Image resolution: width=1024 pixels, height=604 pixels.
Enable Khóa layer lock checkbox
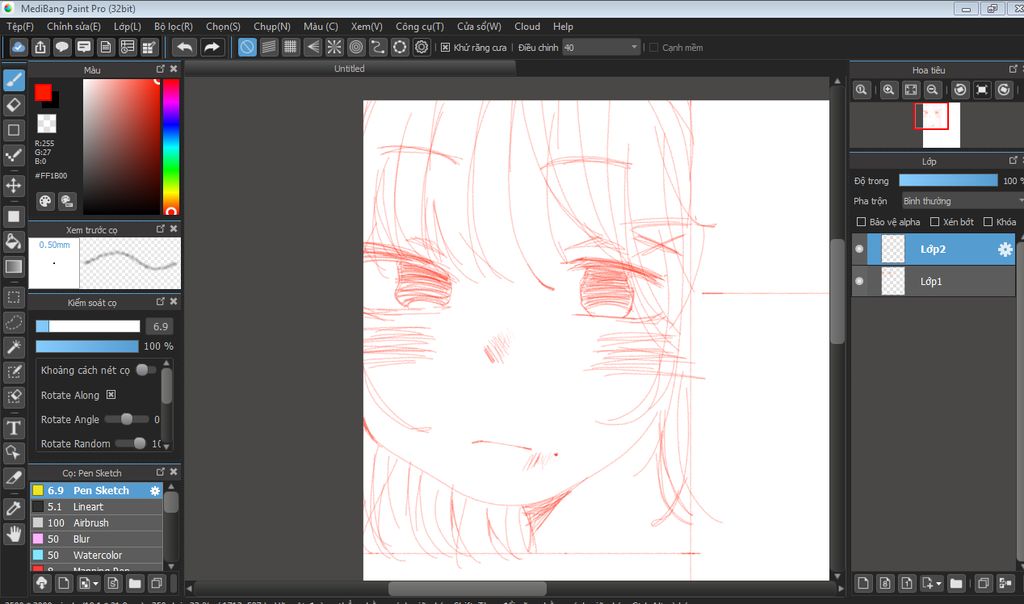(988, 222)
